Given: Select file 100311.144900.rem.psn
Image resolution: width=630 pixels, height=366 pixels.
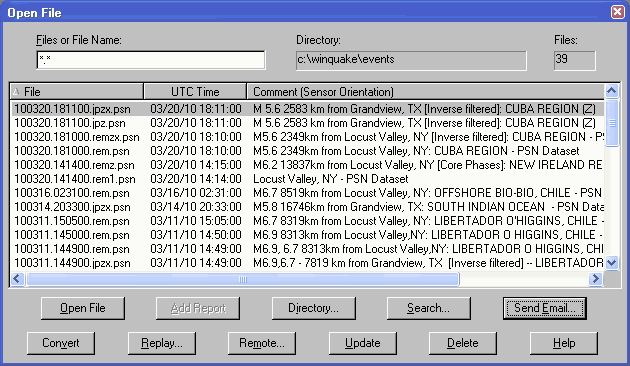Looking at the screenshot, I should pyautogui.click(x=72, y=249).
